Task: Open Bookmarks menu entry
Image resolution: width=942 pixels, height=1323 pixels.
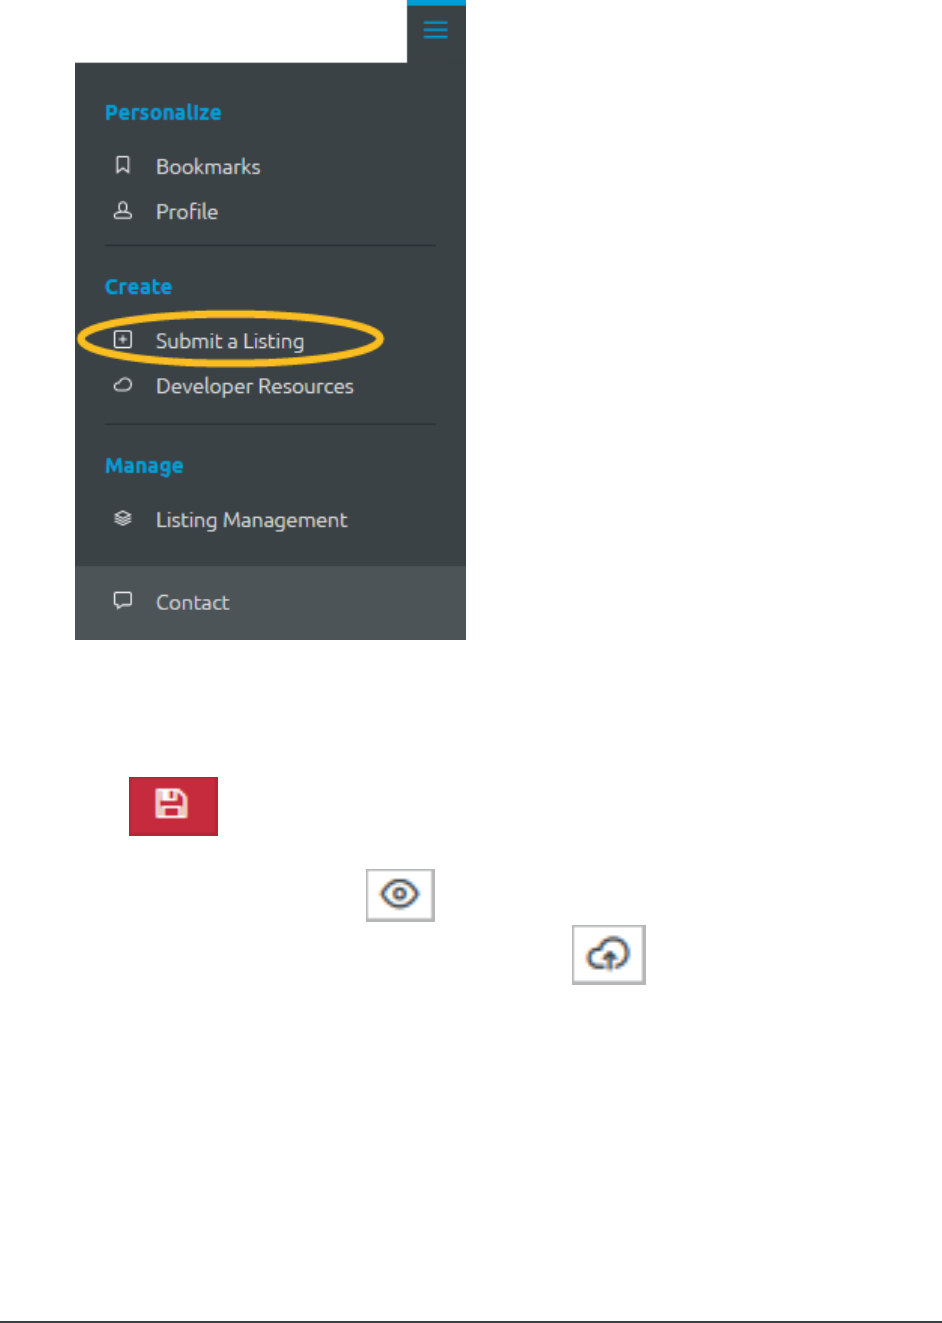Action: (x=208, y=167)
